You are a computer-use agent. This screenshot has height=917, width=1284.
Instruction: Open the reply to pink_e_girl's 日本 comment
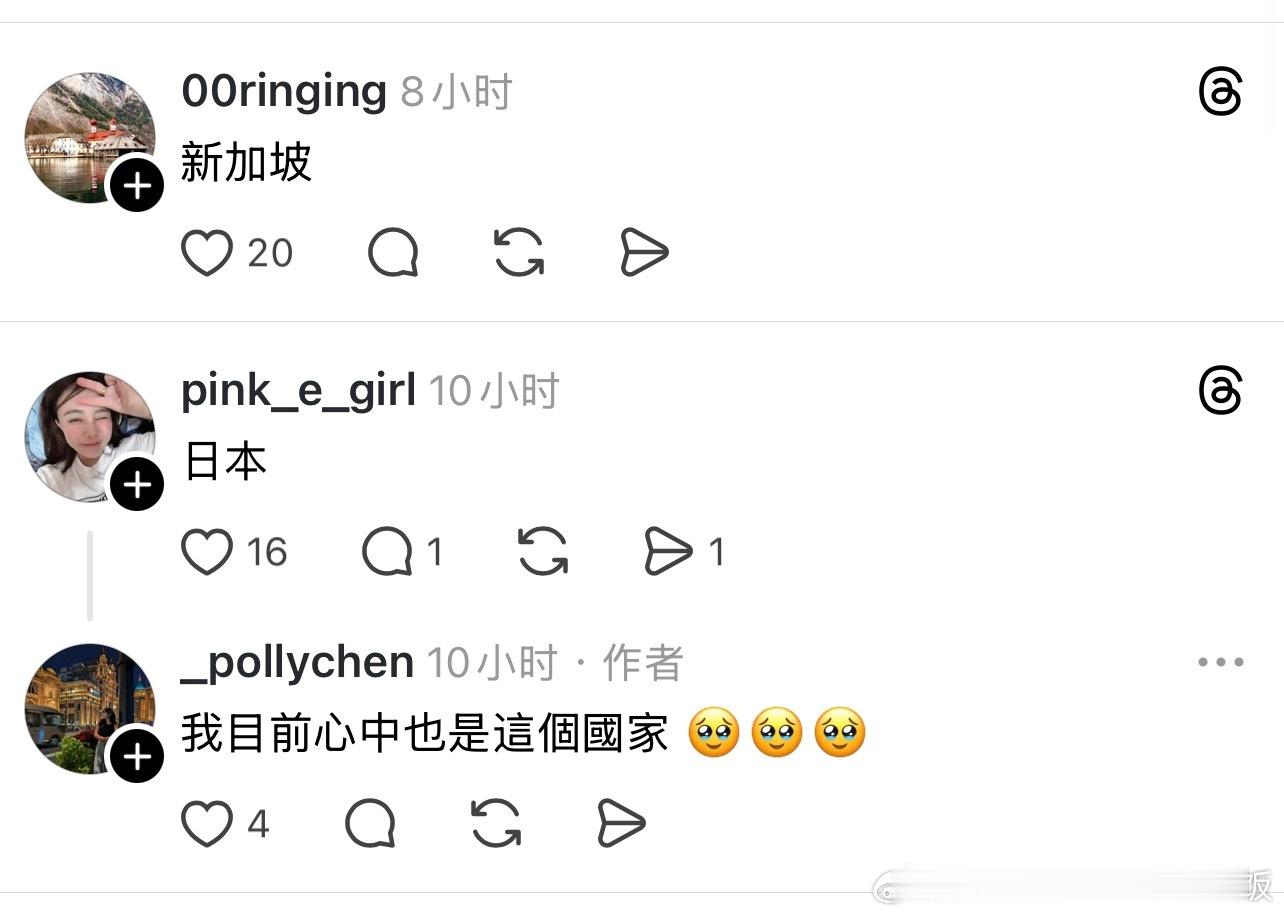point(388,552)
